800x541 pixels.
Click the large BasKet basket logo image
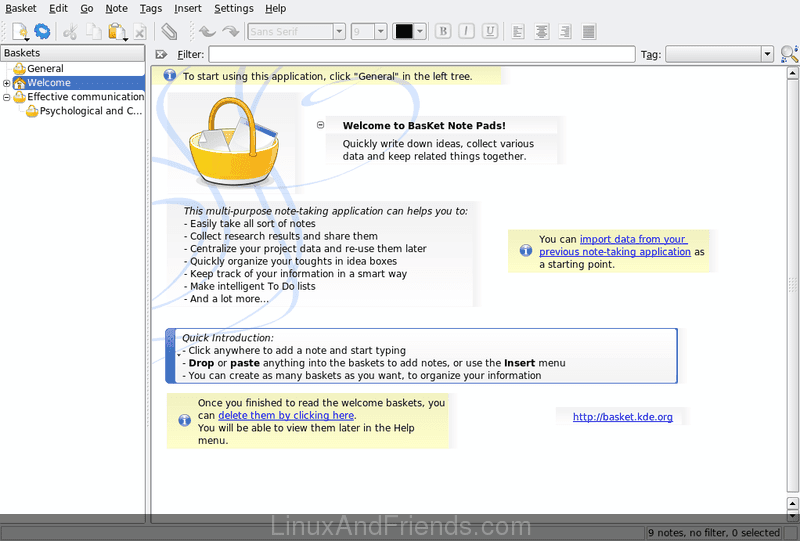tap(234, 142)
